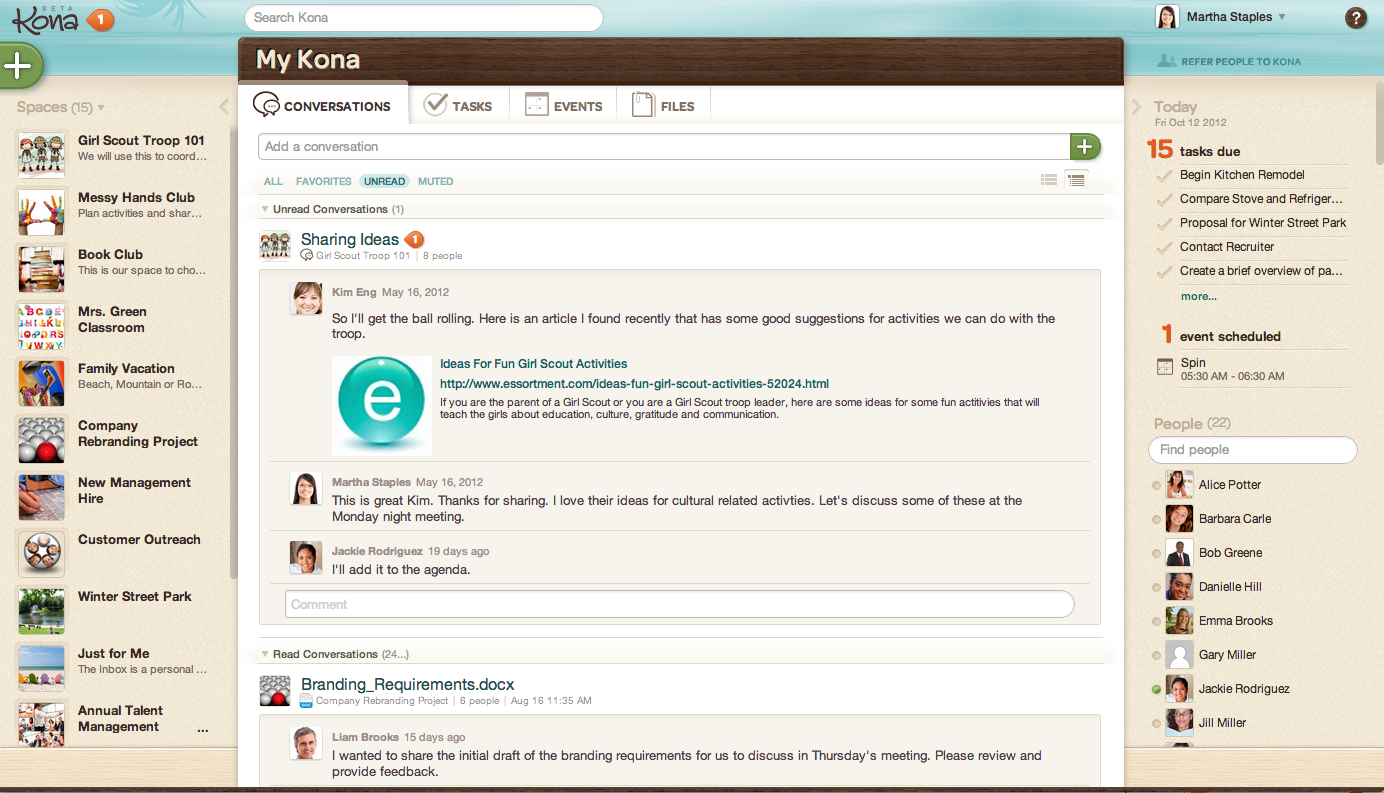This screenshot has width=1384, height=793.
Task: Open Branding_Requirements.docx conversation
Action: coord(408,684)
